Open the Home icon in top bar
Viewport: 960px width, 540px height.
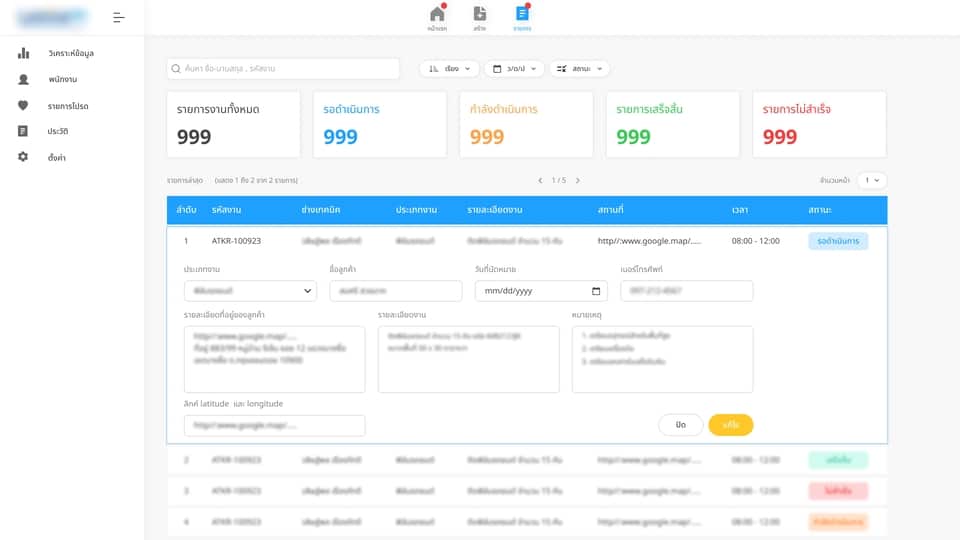pyautogui.click(x=437, y=14)
